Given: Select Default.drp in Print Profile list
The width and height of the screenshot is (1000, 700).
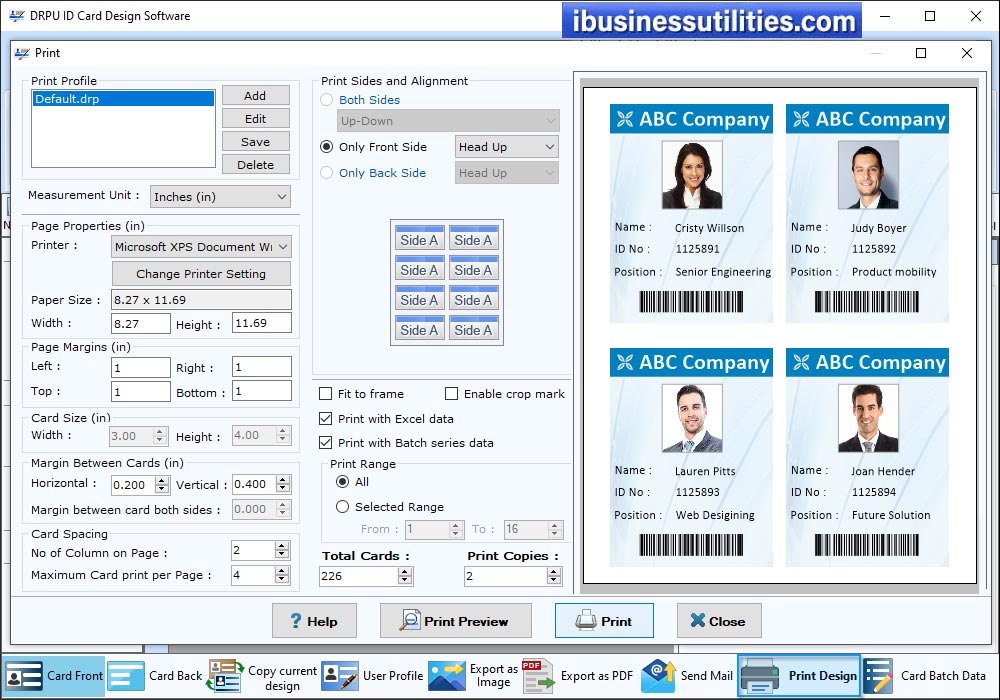Looking at the screenshot, I should (123, 99).
